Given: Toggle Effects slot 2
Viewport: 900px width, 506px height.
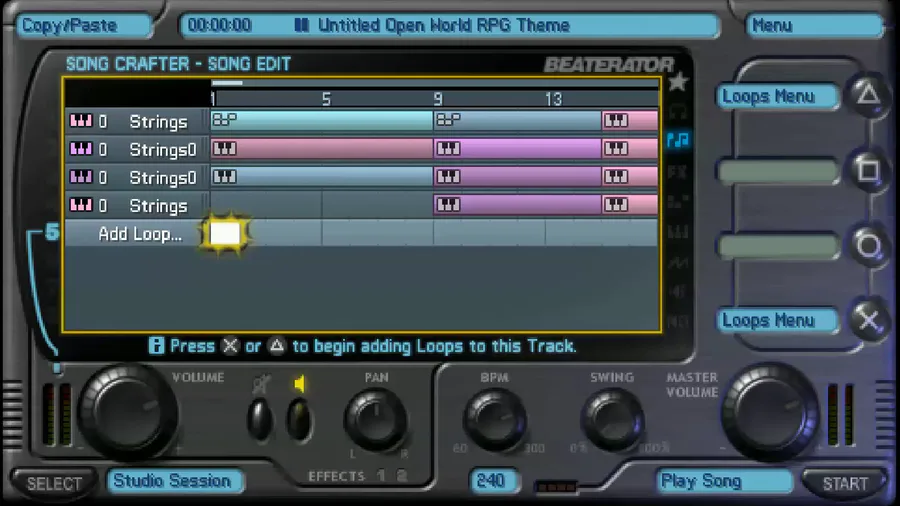Looking at the screenshot, I should (x=402, y=476).
